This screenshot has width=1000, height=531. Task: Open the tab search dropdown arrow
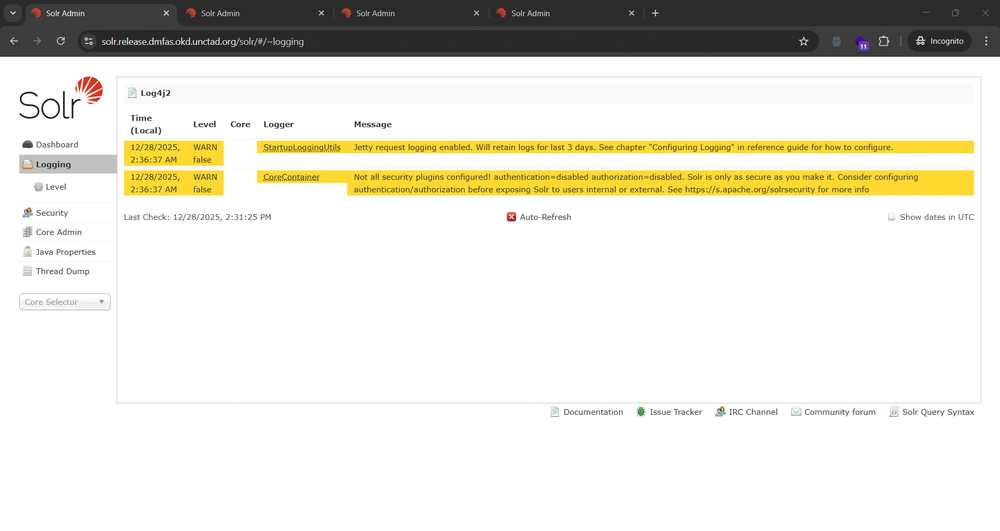point(13,13)
